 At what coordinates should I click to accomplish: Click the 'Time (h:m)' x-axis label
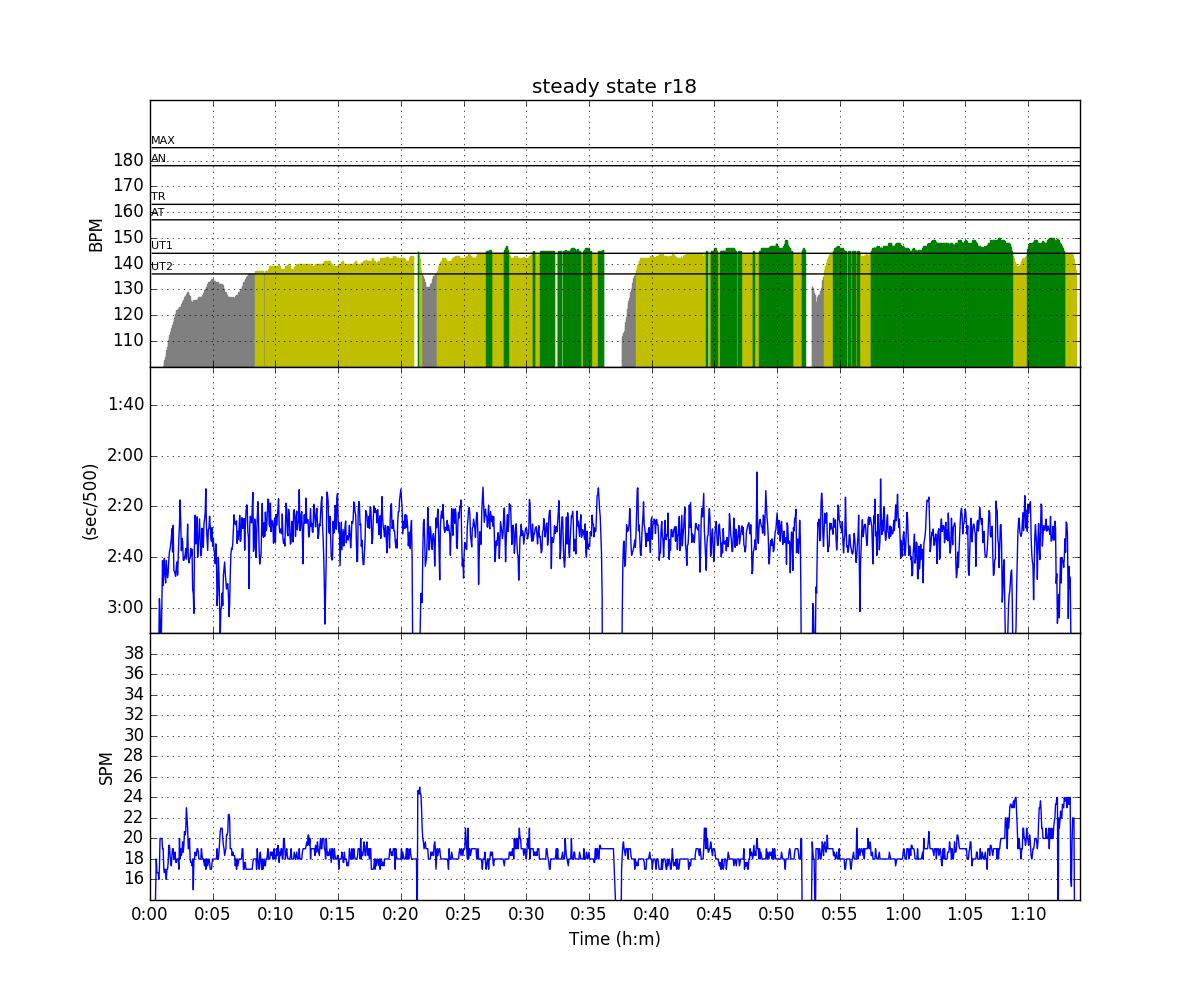614,939
